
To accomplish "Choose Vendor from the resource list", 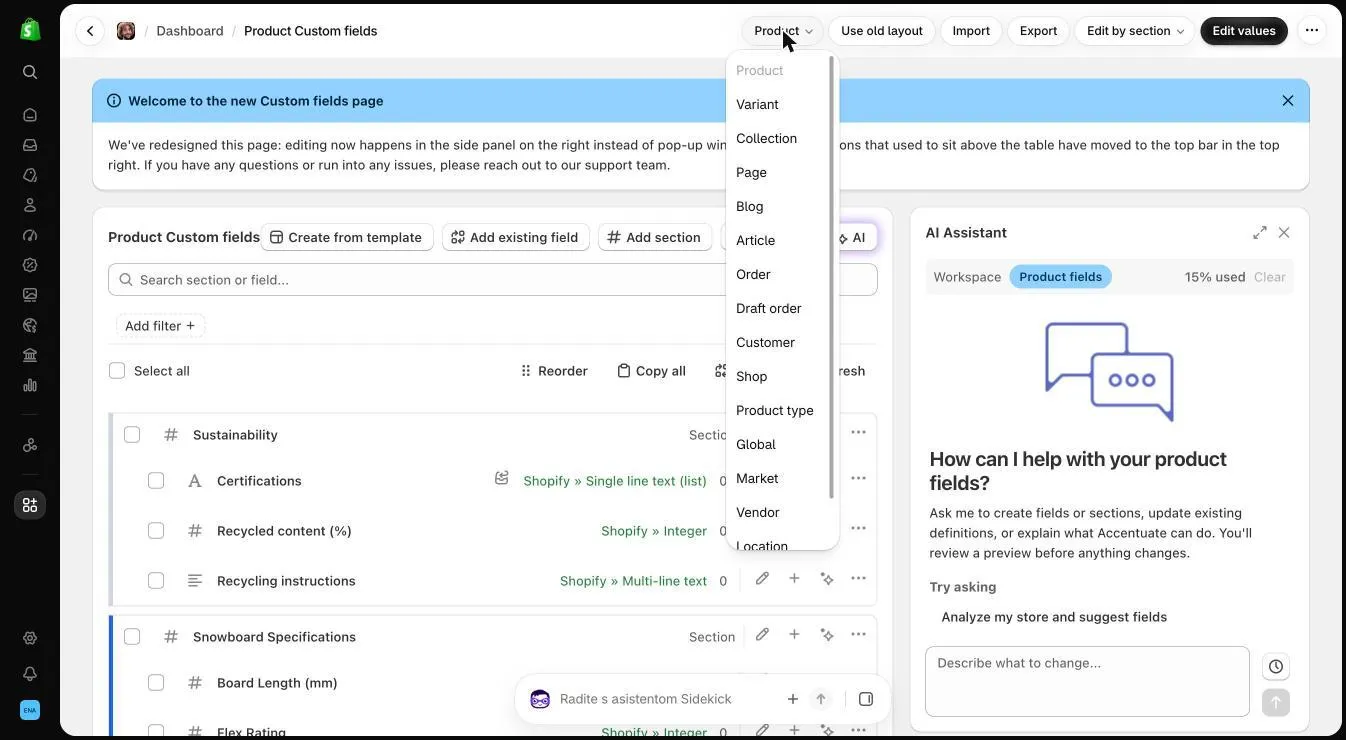I will [x=757, y=512].
